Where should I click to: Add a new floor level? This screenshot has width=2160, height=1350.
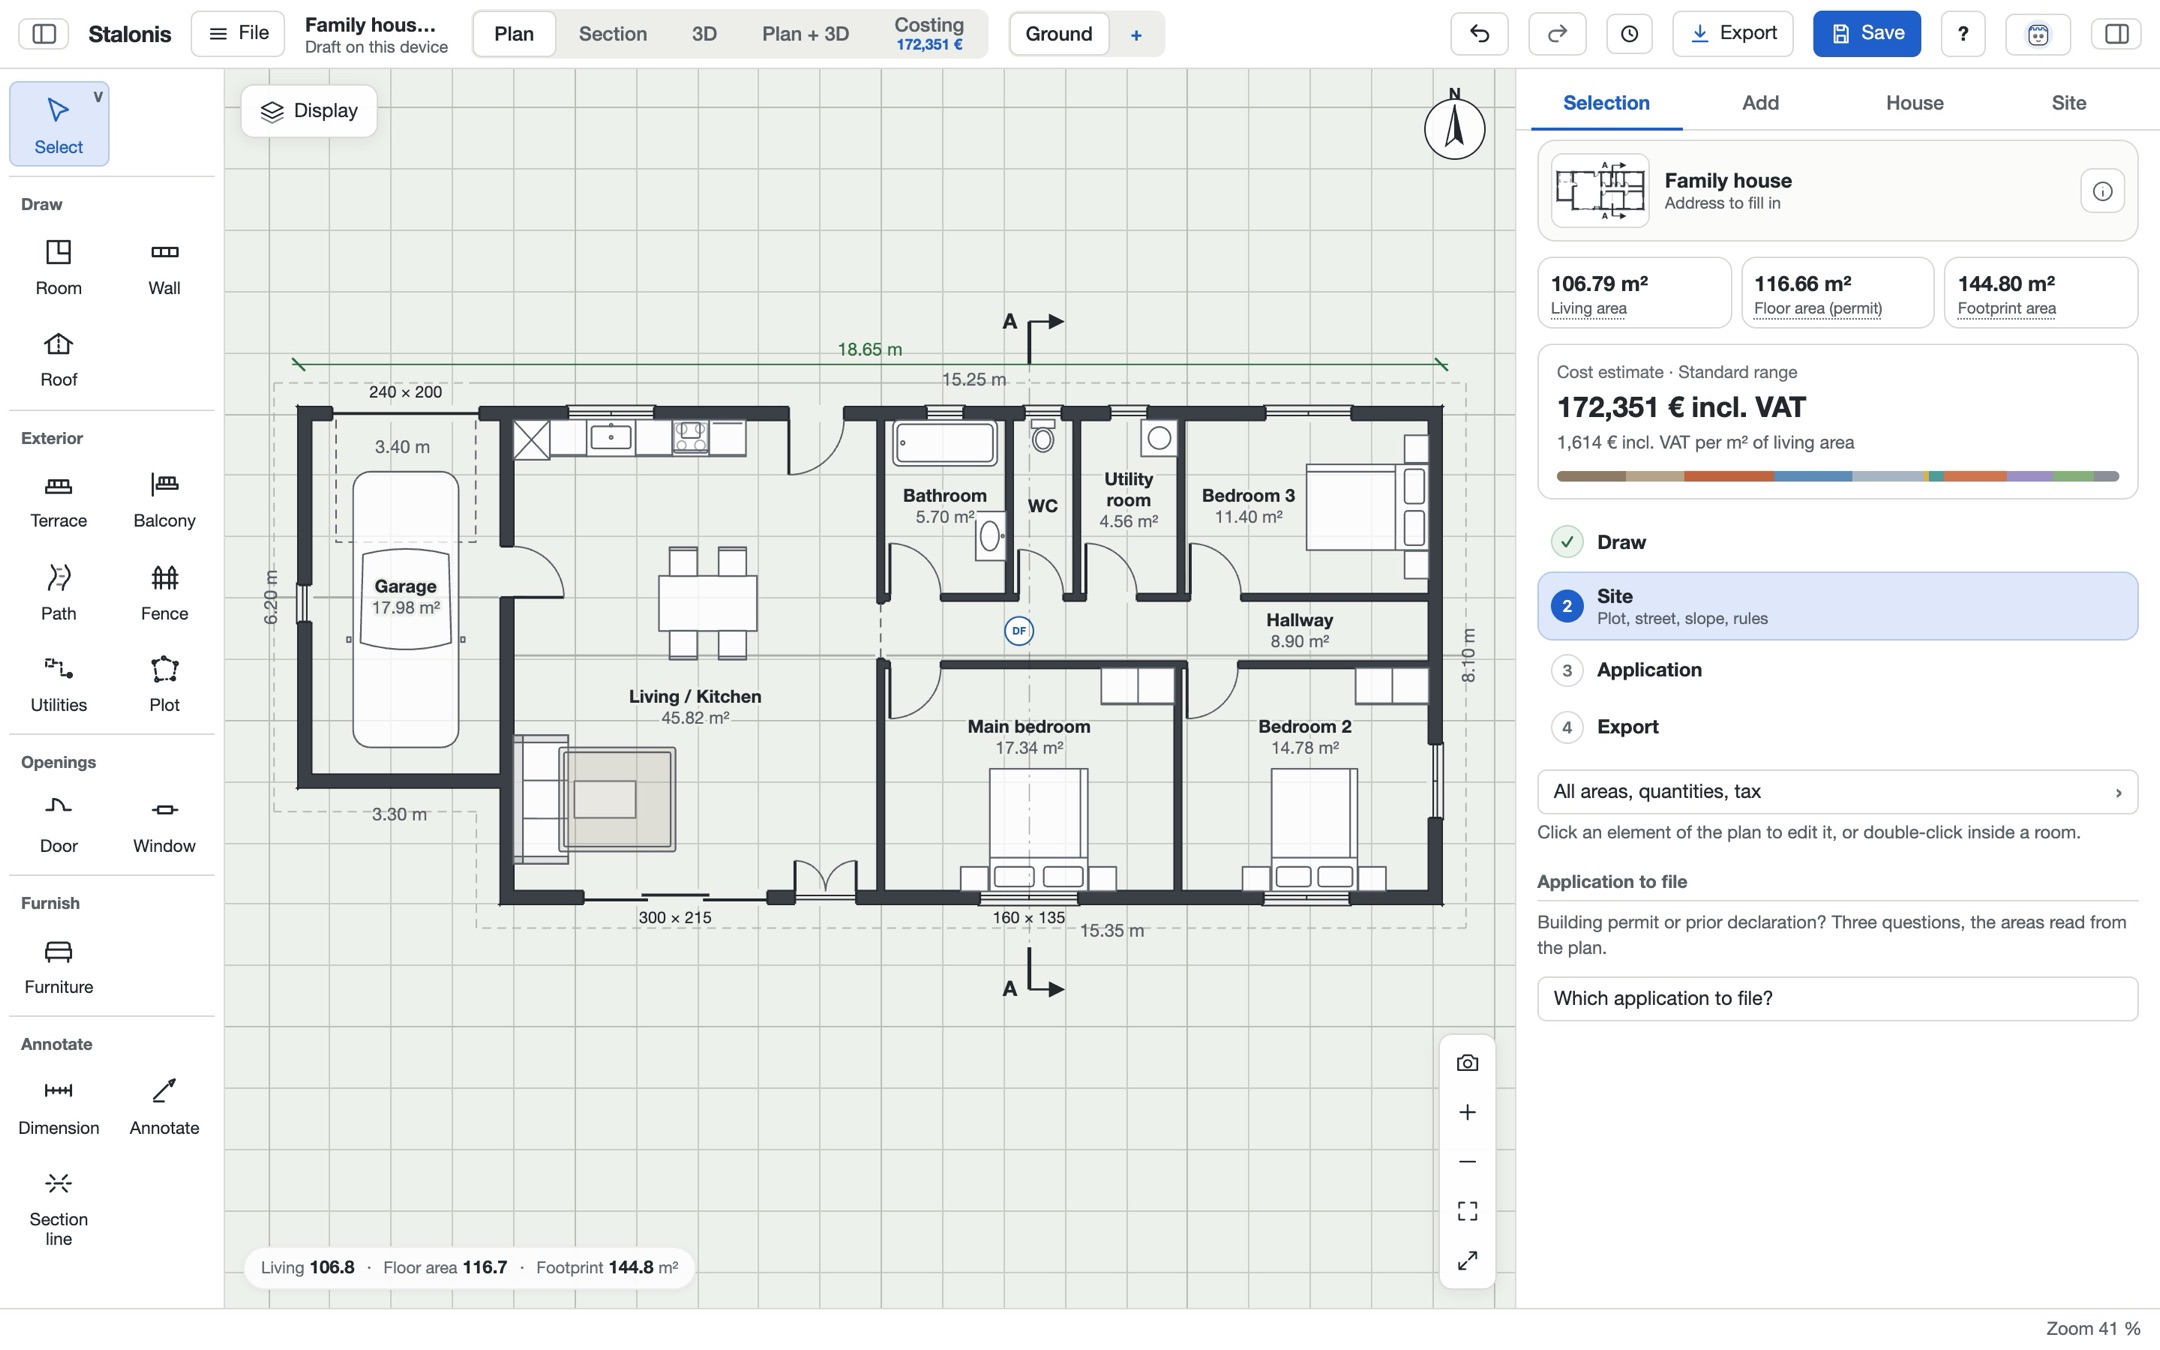[x=1136, y=35]
